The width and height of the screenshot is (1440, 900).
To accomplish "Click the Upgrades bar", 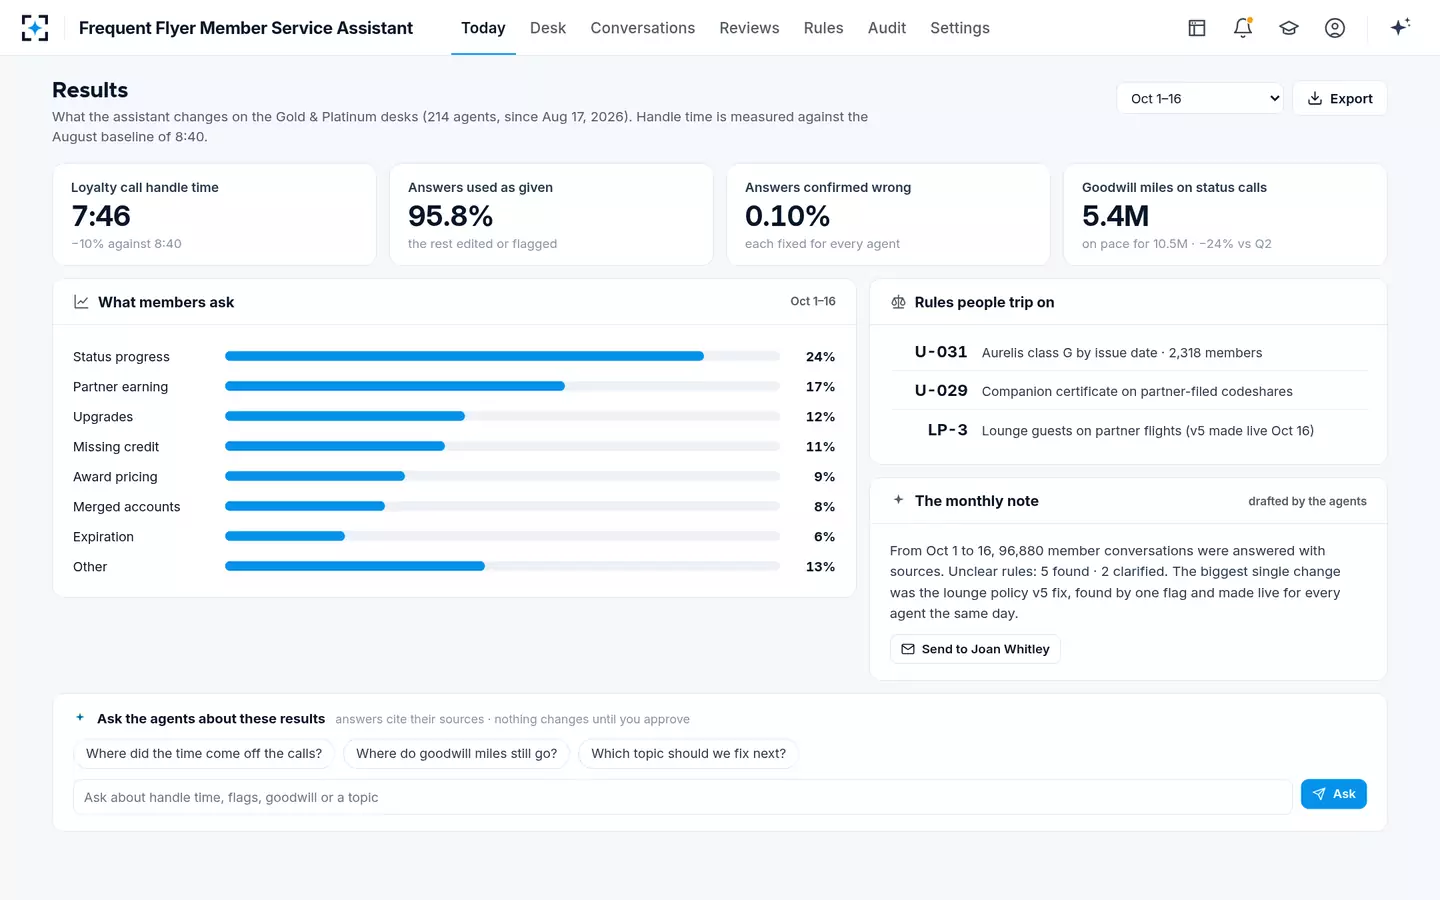I will [x=502, y=416].
